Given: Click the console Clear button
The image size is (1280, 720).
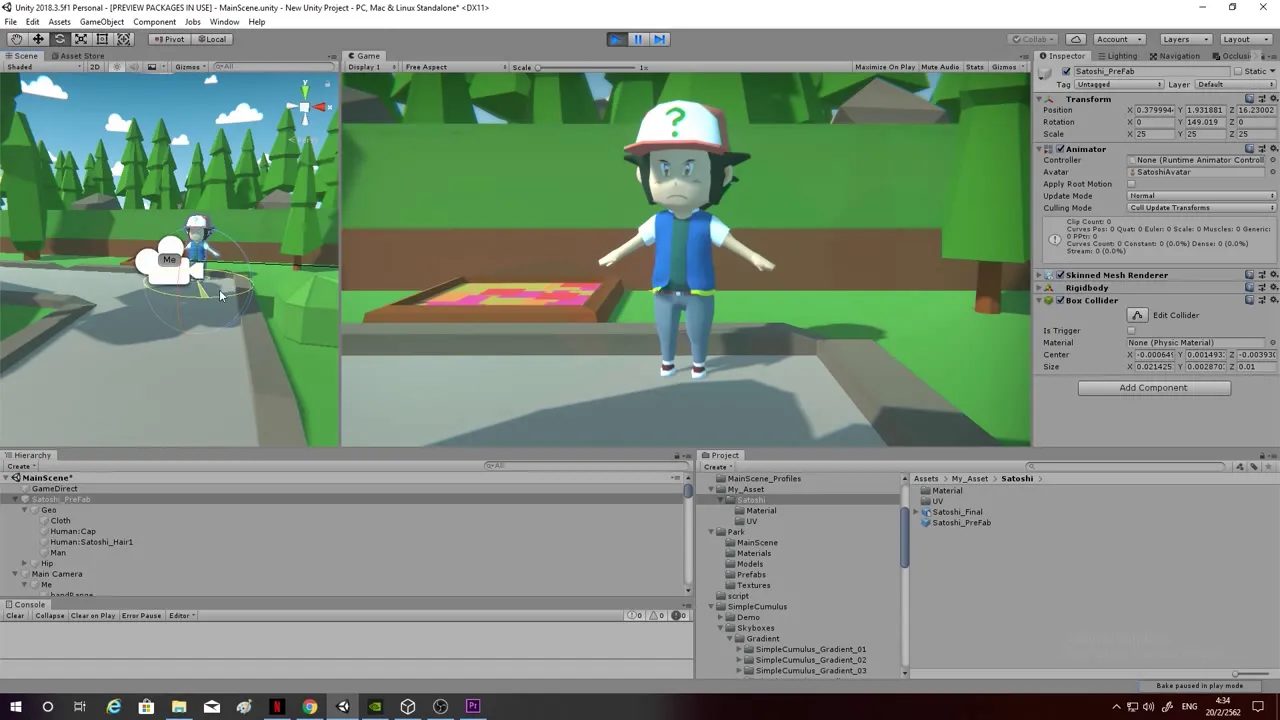Looking at the screenshot, I should coord(15,615).
